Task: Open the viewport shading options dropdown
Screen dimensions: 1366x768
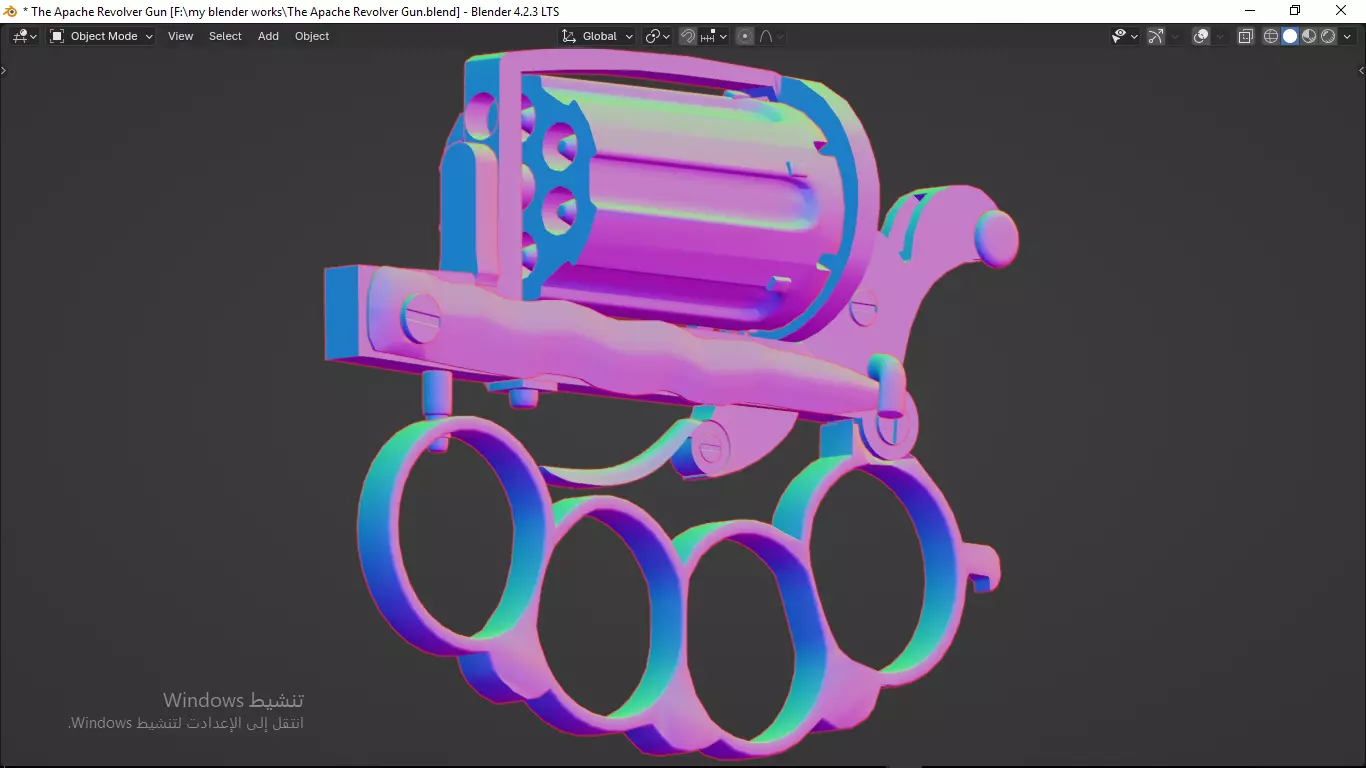Action: 1347,36
